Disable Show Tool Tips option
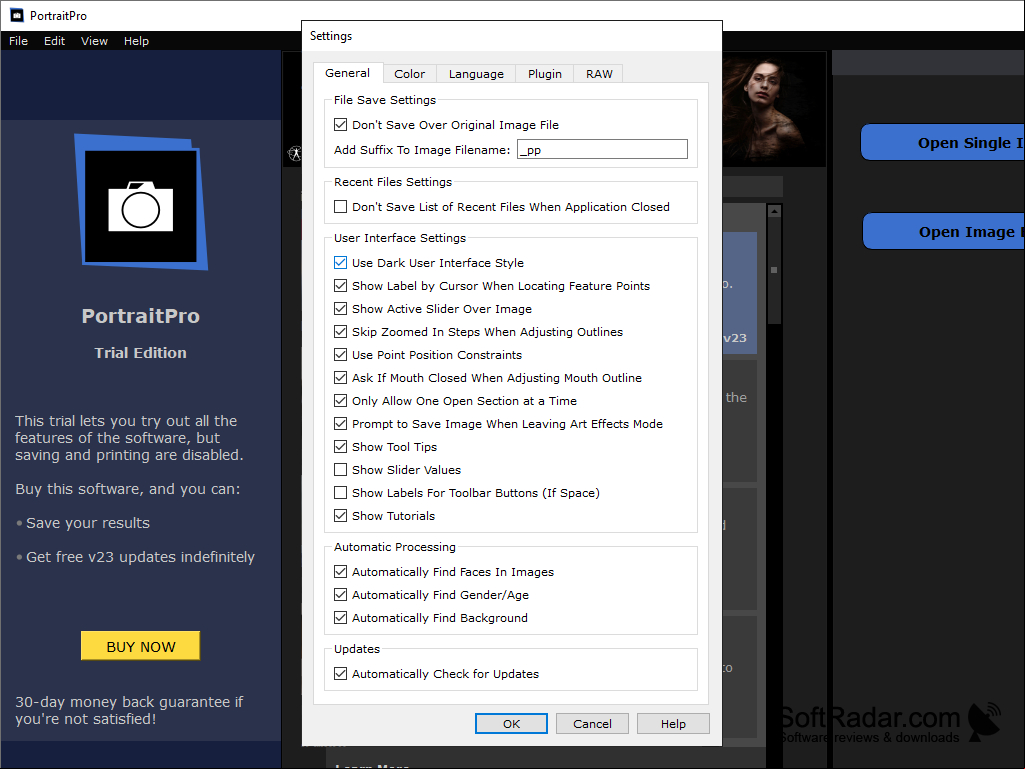Screen dimensions: 1025x769 (x=341, y=446)
